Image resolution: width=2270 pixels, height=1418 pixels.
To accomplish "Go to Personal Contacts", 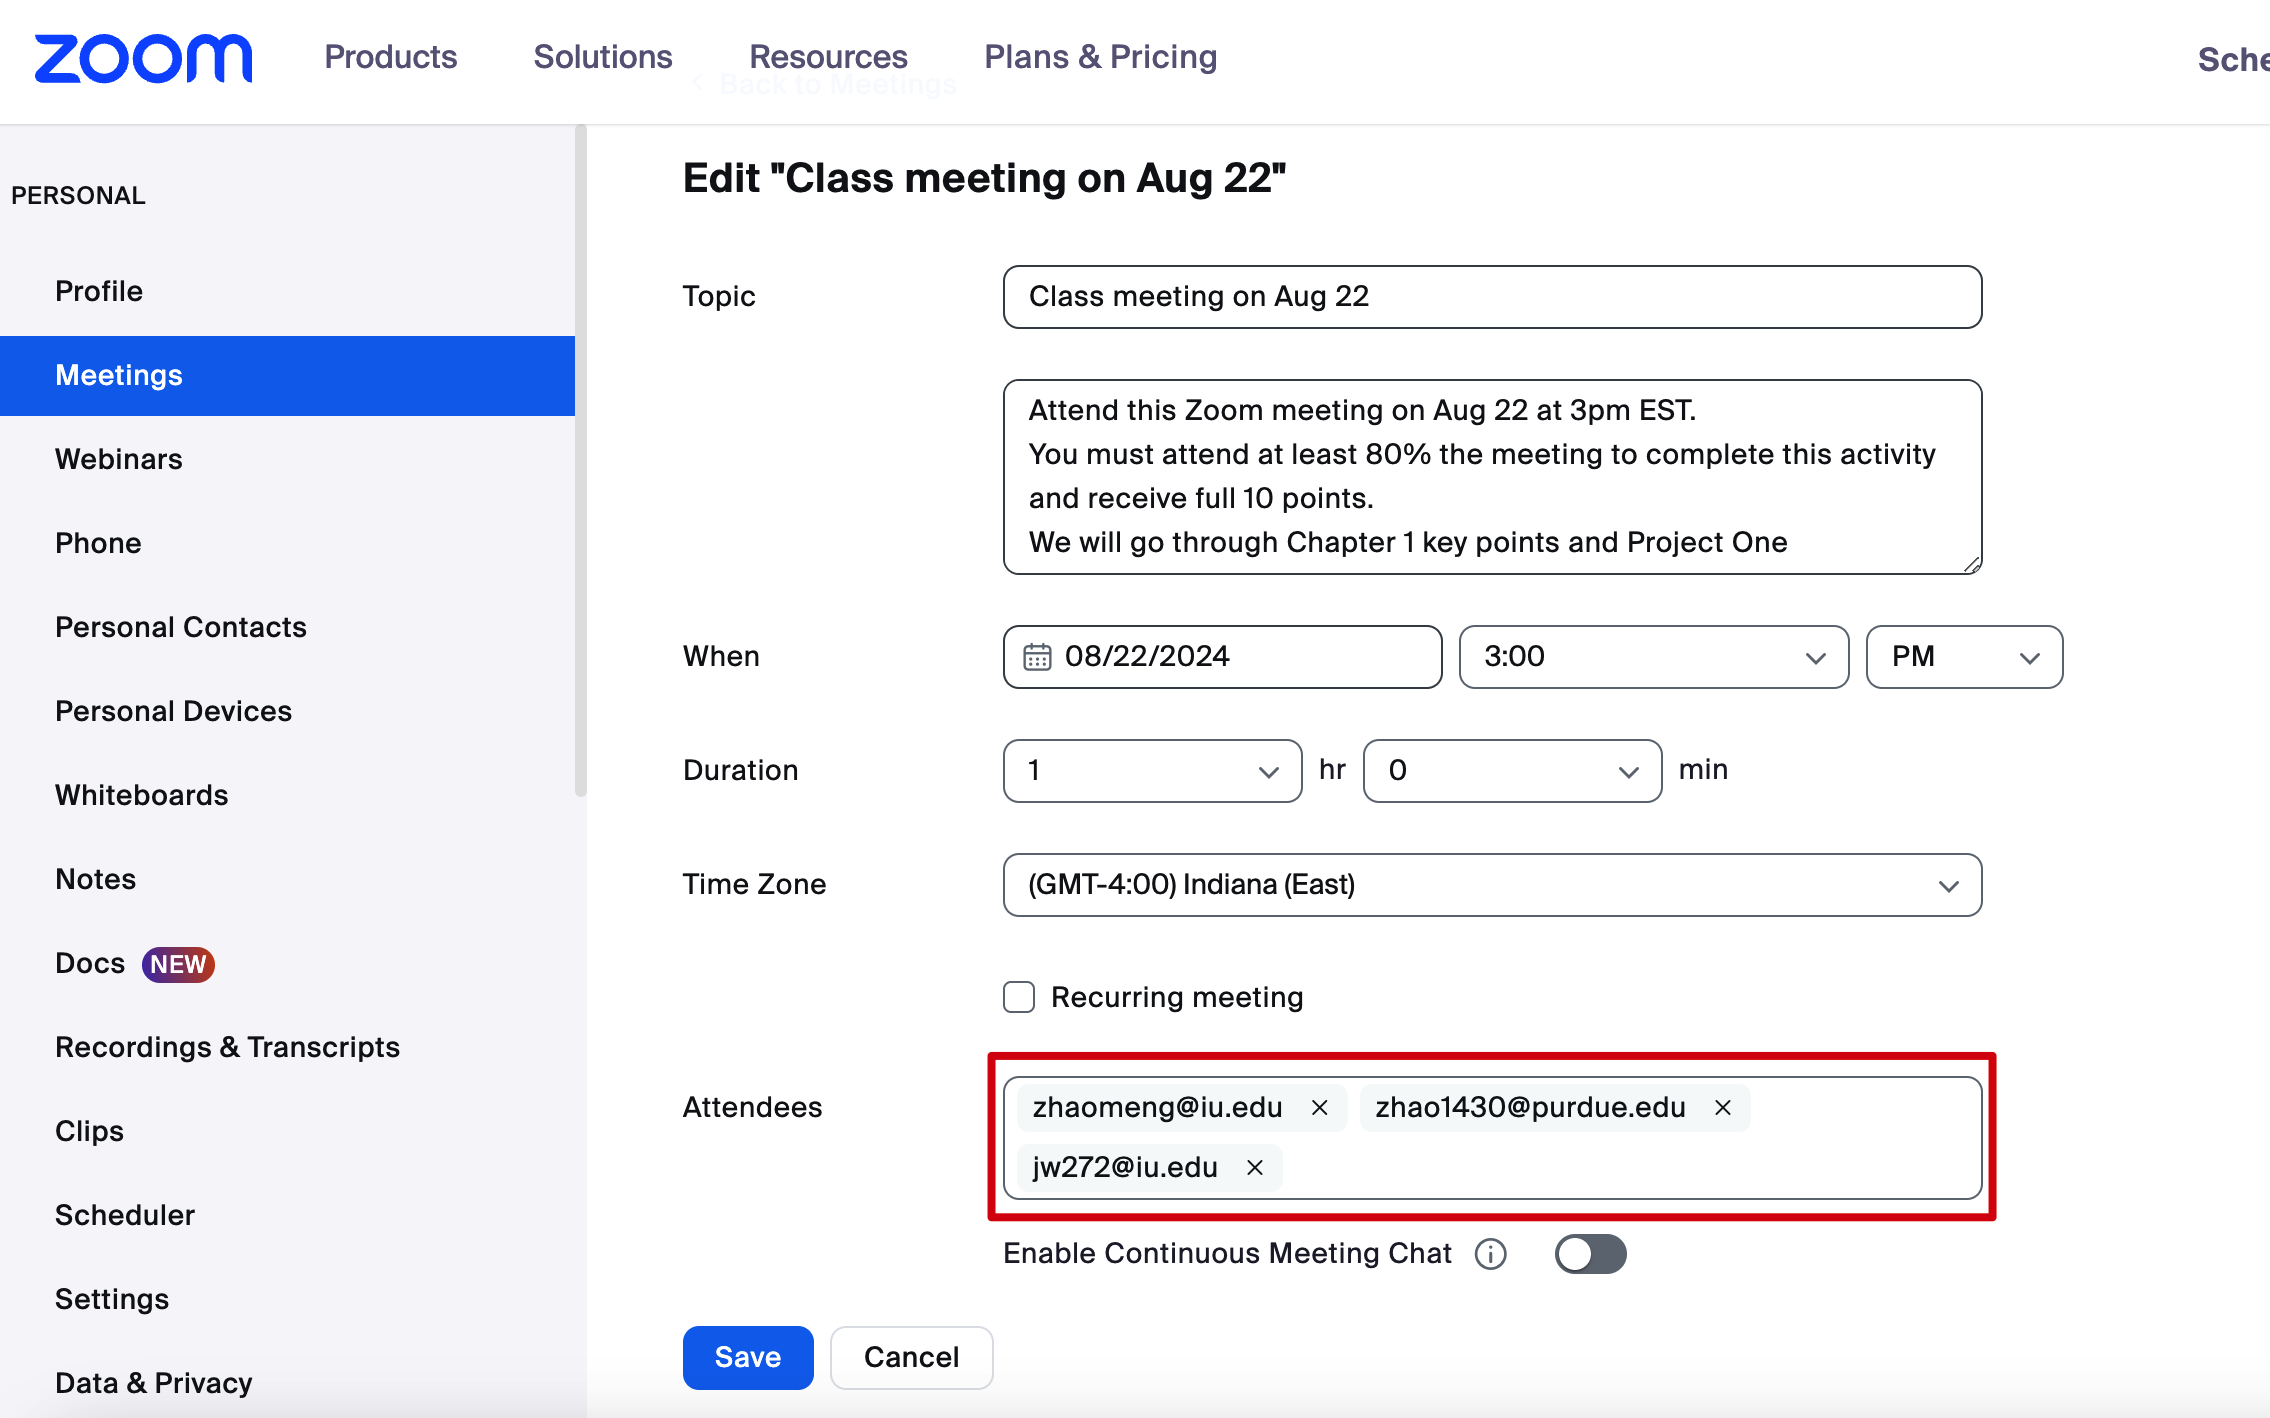I will 180,627.
